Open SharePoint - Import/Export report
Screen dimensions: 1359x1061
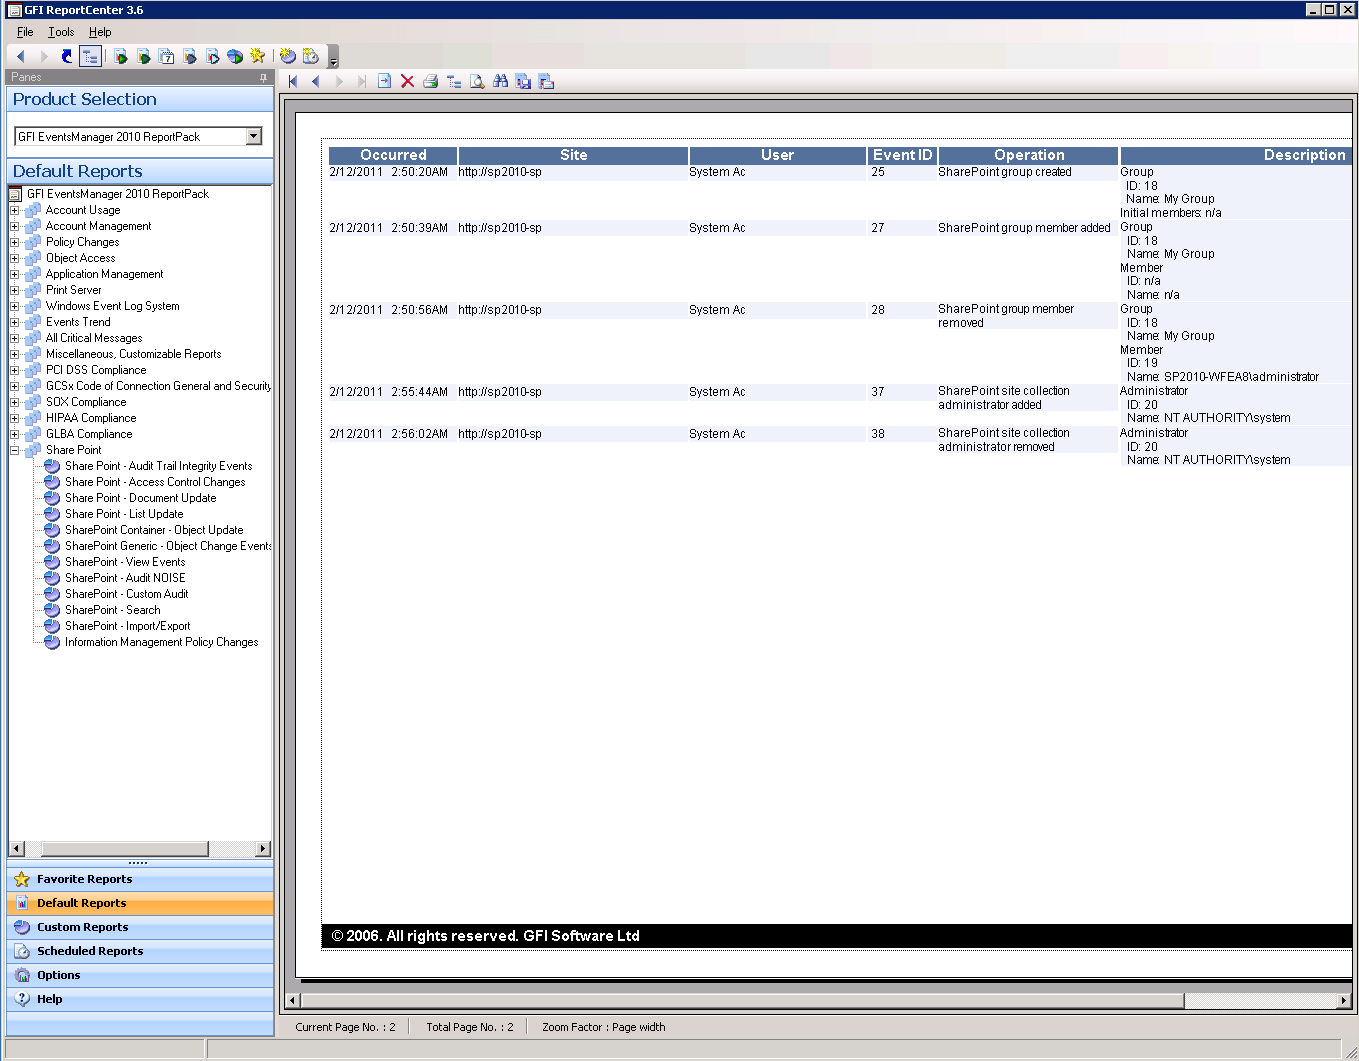[127, 626]
